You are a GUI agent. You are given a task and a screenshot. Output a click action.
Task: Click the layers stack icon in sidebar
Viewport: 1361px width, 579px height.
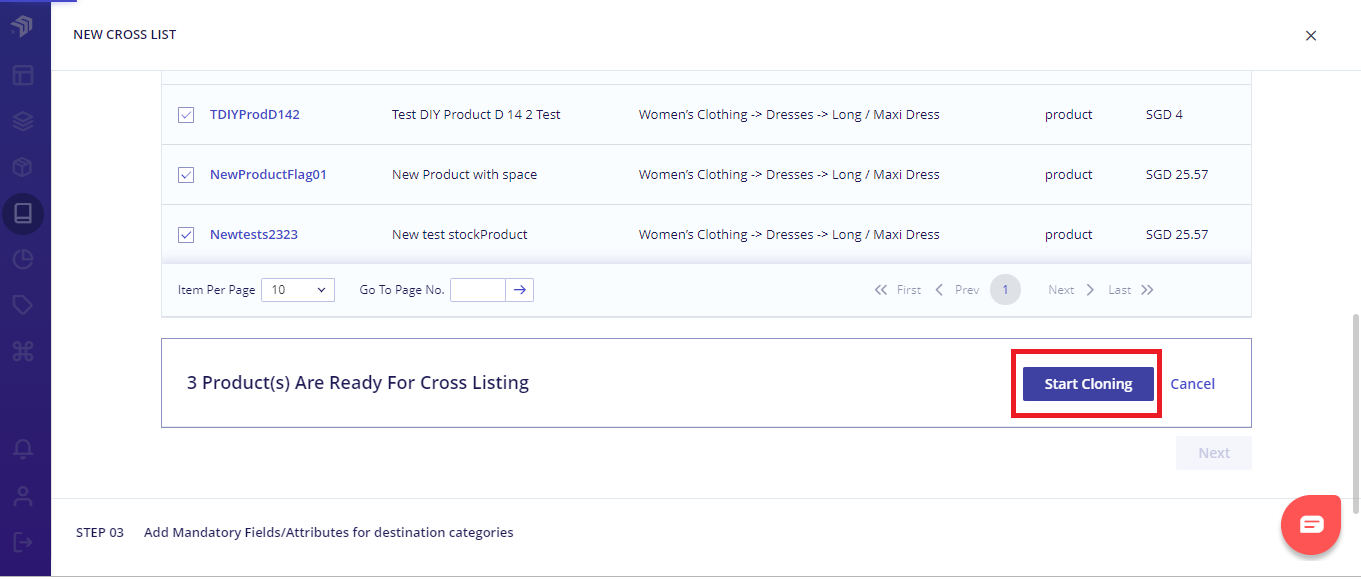point(23,121)
